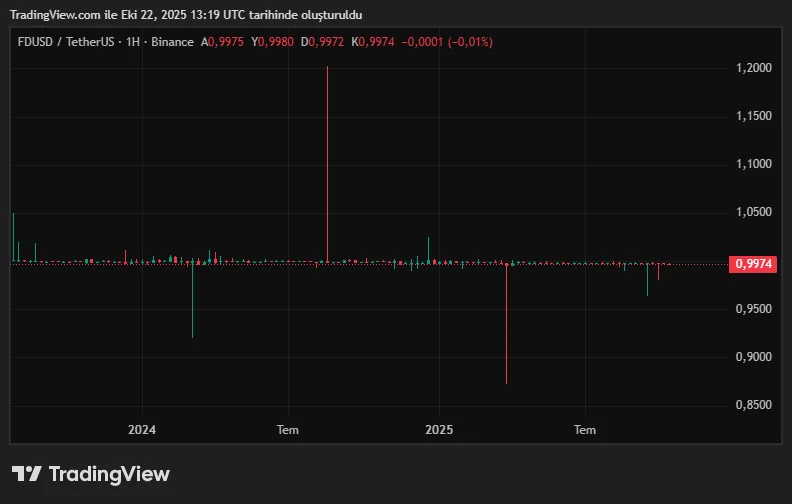Click the red downward wick reaching 0,8700
Viewport: 792px width, 504px height.
506,330
